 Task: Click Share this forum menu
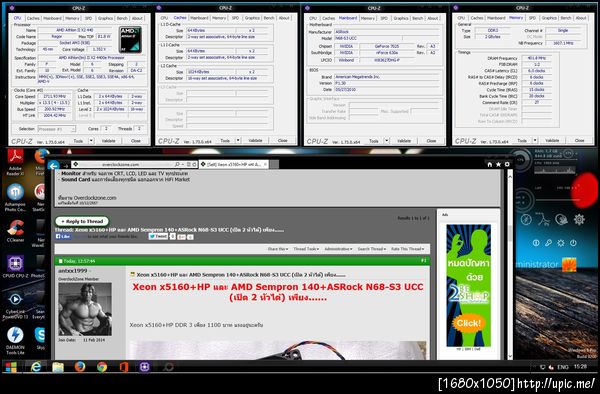(278, 249)
